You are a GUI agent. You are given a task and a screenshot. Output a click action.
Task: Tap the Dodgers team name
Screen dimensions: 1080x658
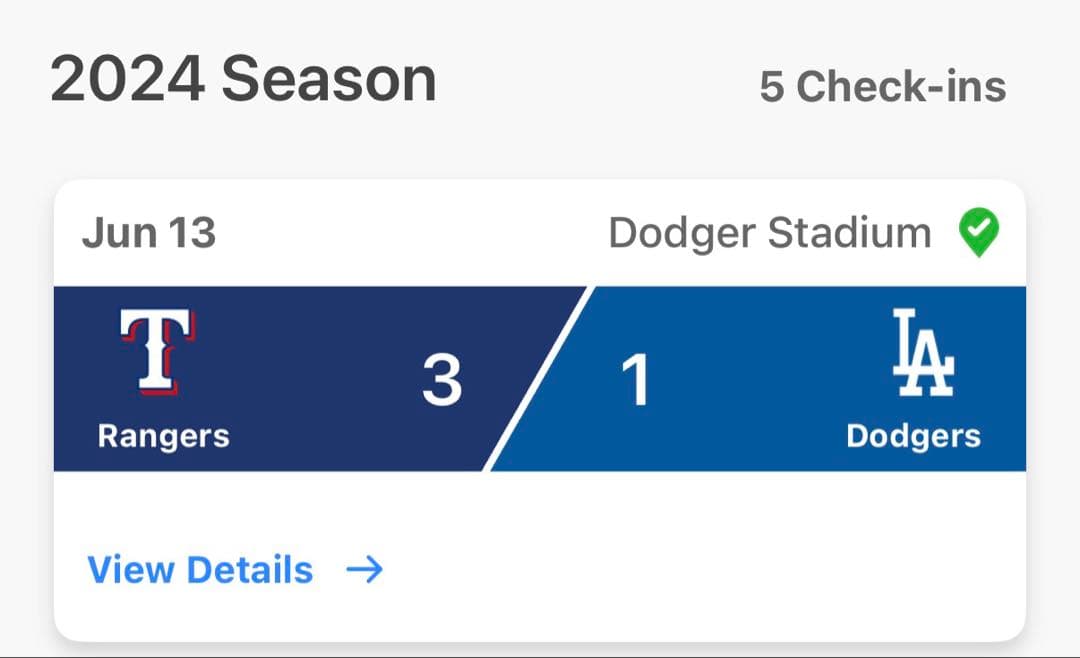913,436
